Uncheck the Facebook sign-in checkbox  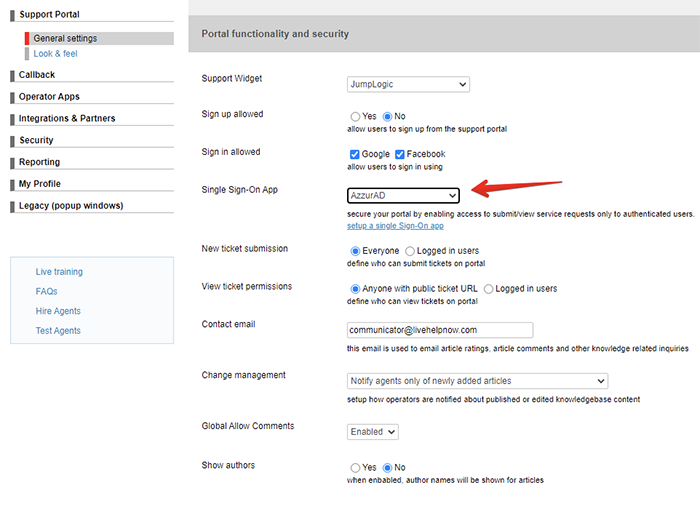(400, 154)
